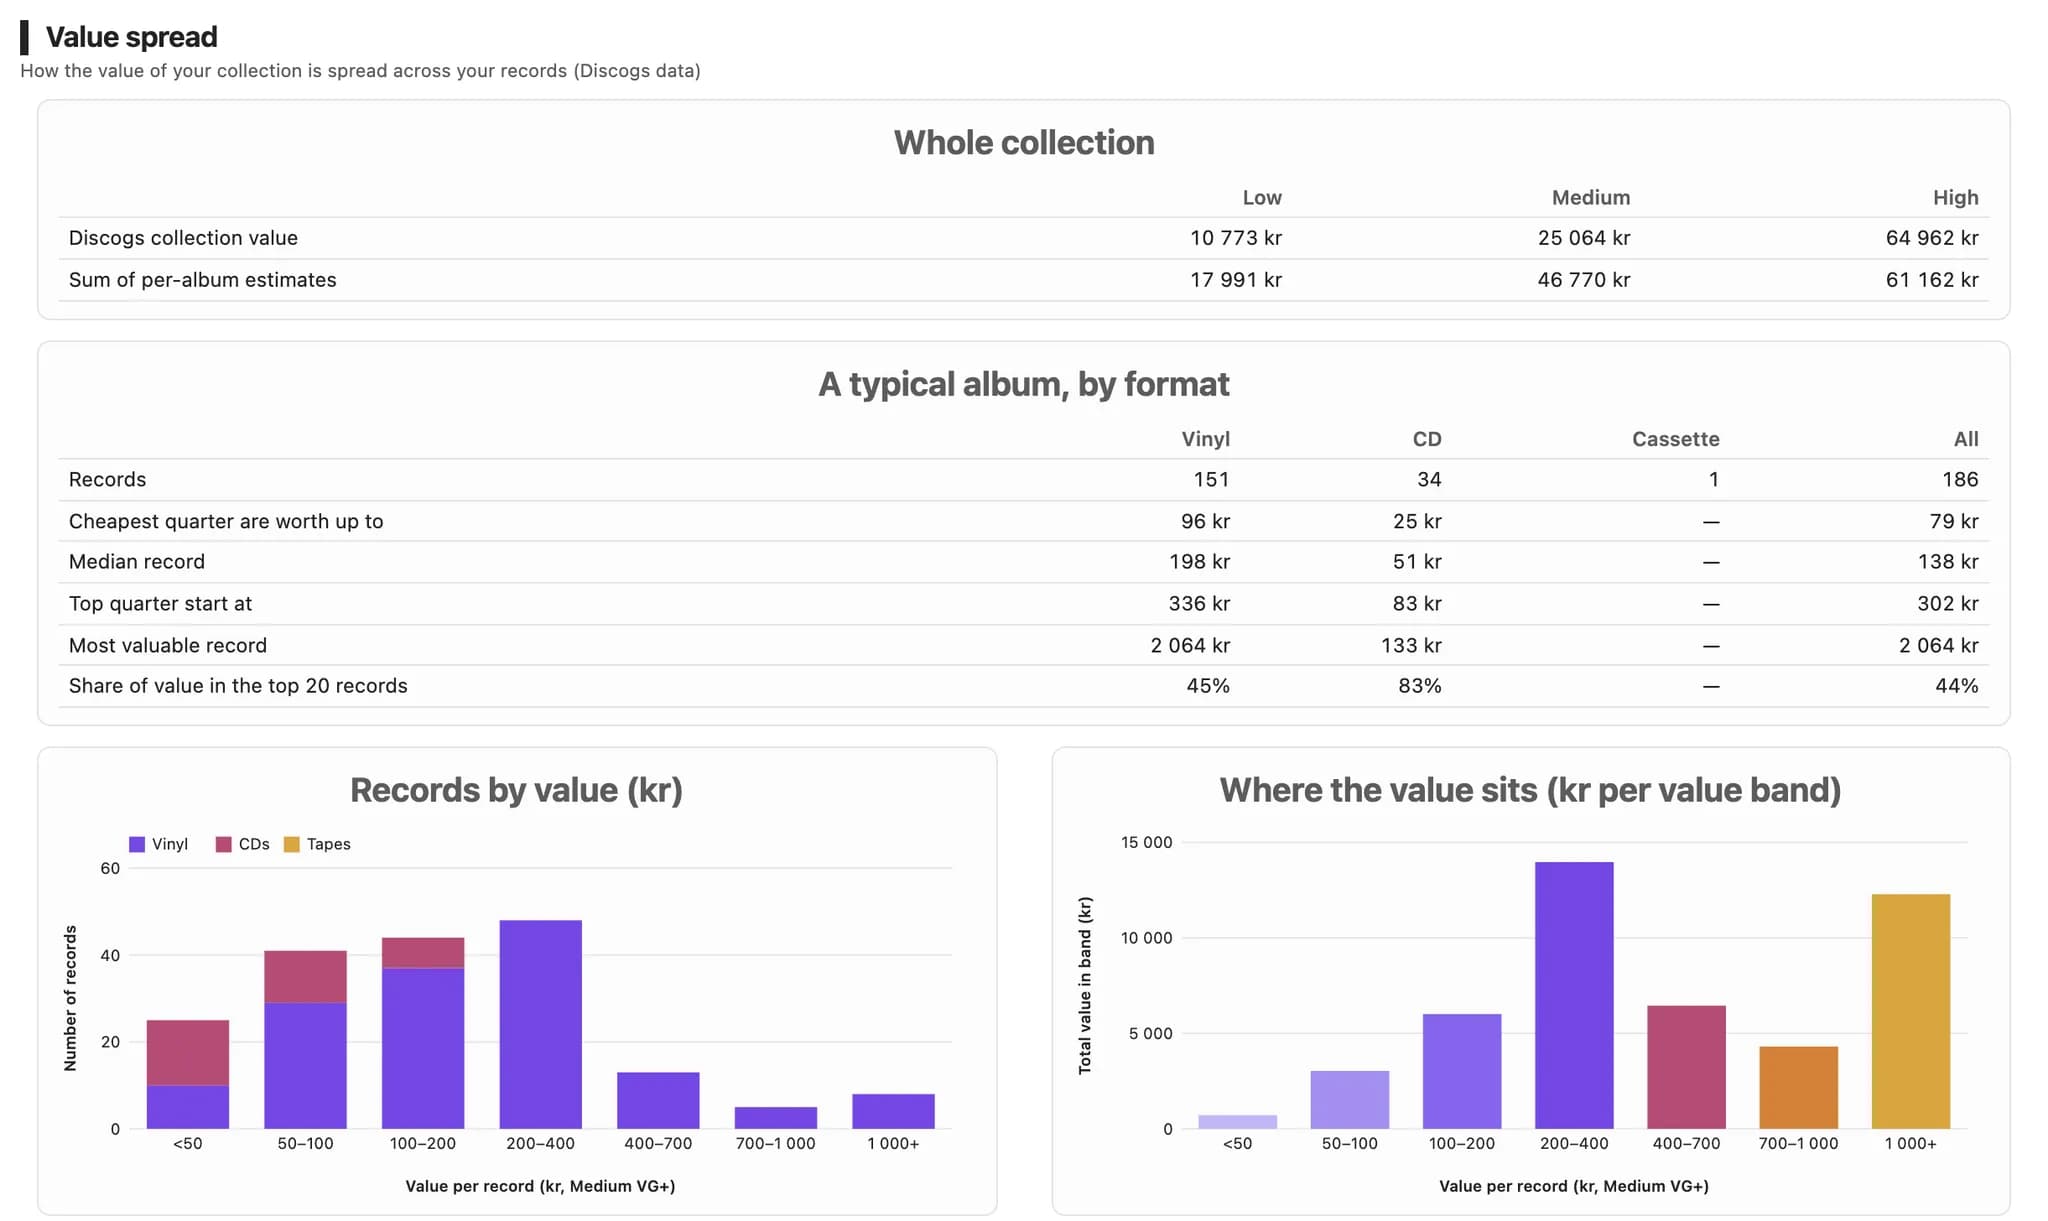The width and height of the screenshot is (2048, 1221).
Task: Click the 198 kr median vinyl value
Action: pos(1199,562)
